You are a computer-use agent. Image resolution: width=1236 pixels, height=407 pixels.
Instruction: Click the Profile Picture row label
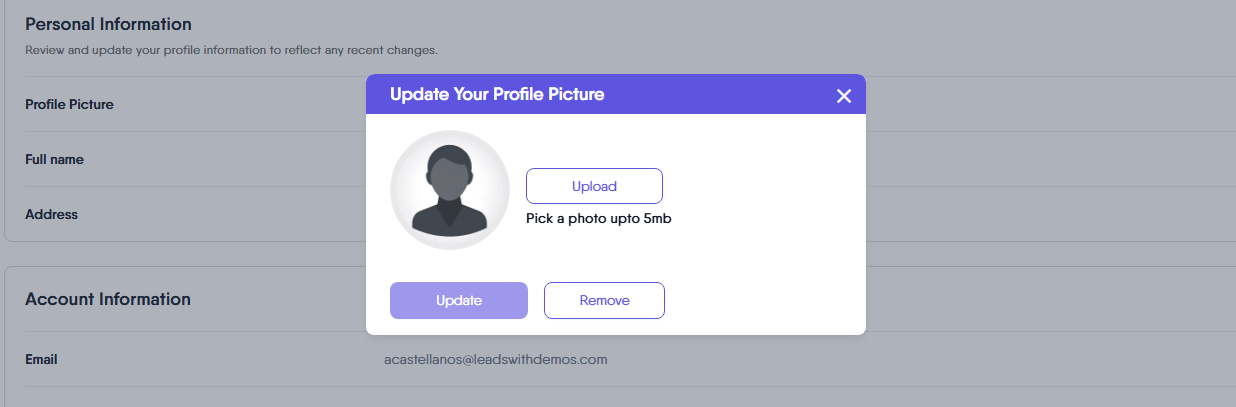click(69, 104)
